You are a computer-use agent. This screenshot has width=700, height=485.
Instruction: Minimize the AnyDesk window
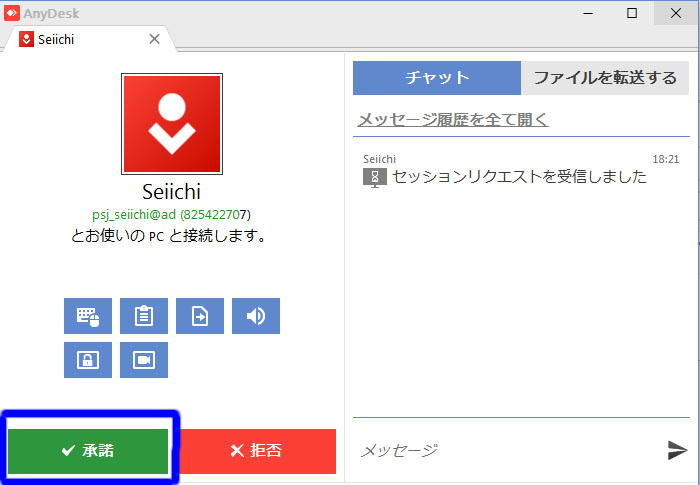[588, 13]
